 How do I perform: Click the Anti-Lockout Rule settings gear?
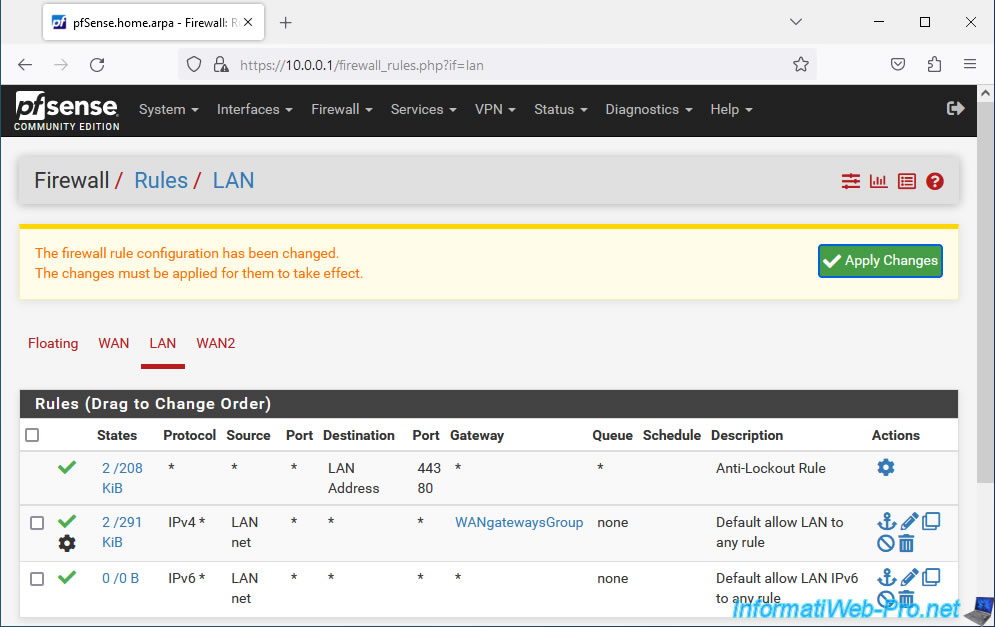pyautogui.click(x=886, y=468)
